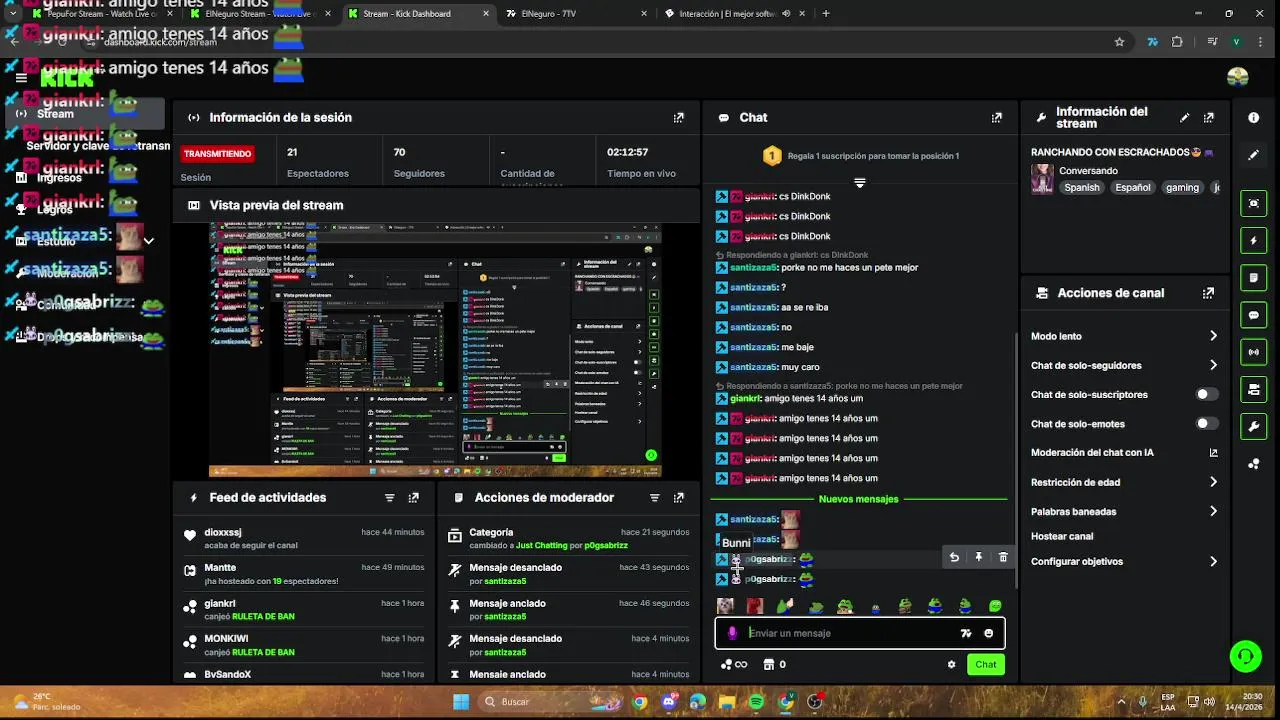Screen dimensions: 1280x720
Task: Open the green support headset button
Action: point(1245,656)
